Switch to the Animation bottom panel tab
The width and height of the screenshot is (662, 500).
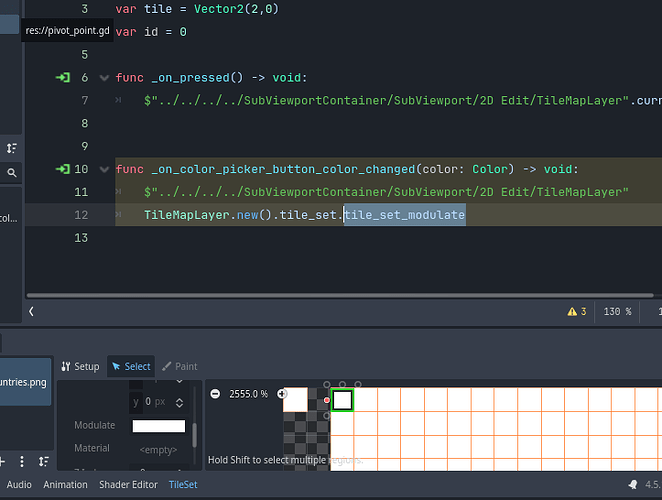pos(65,485)
